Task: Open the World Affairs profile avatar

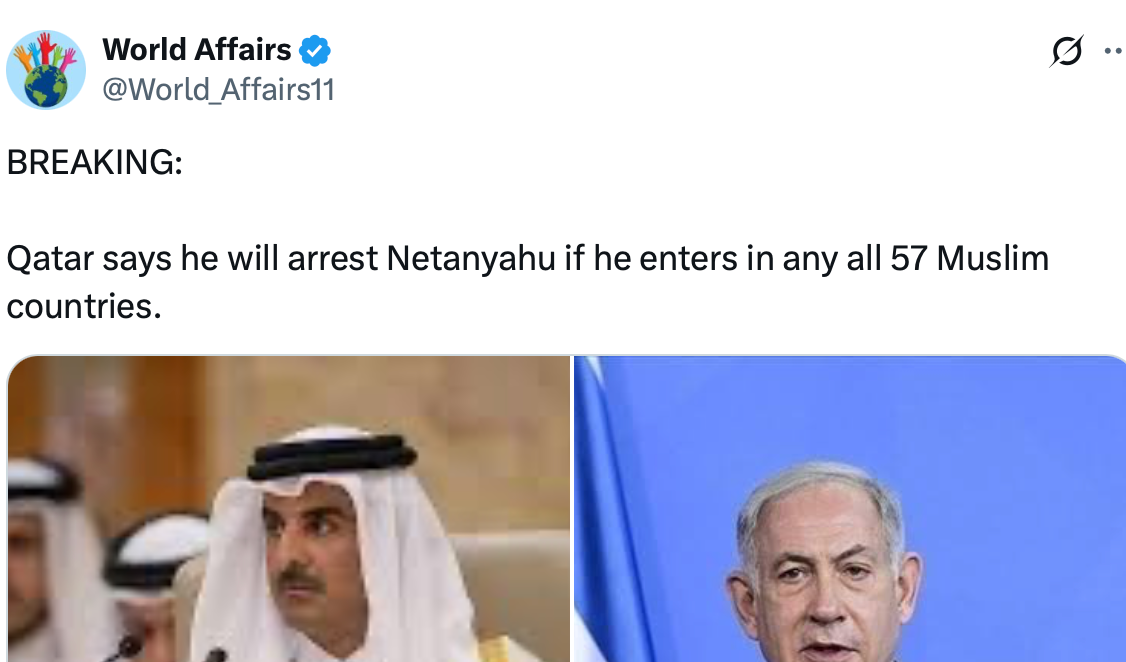Action: click(46, 70)
